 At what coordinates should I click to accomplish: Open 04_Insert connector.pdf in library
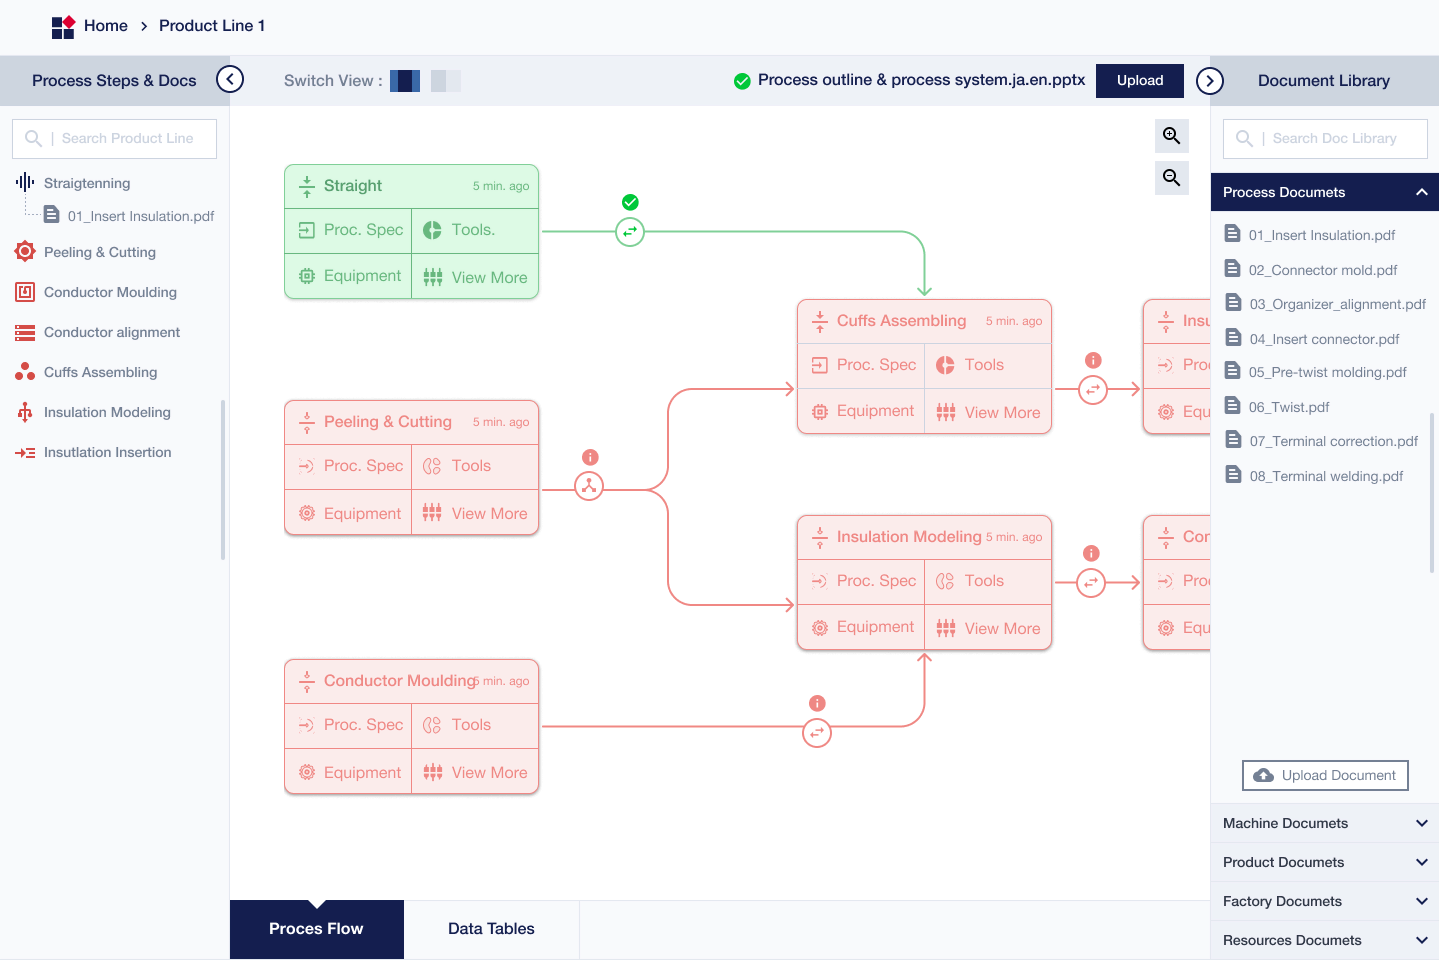[1312, 339]
